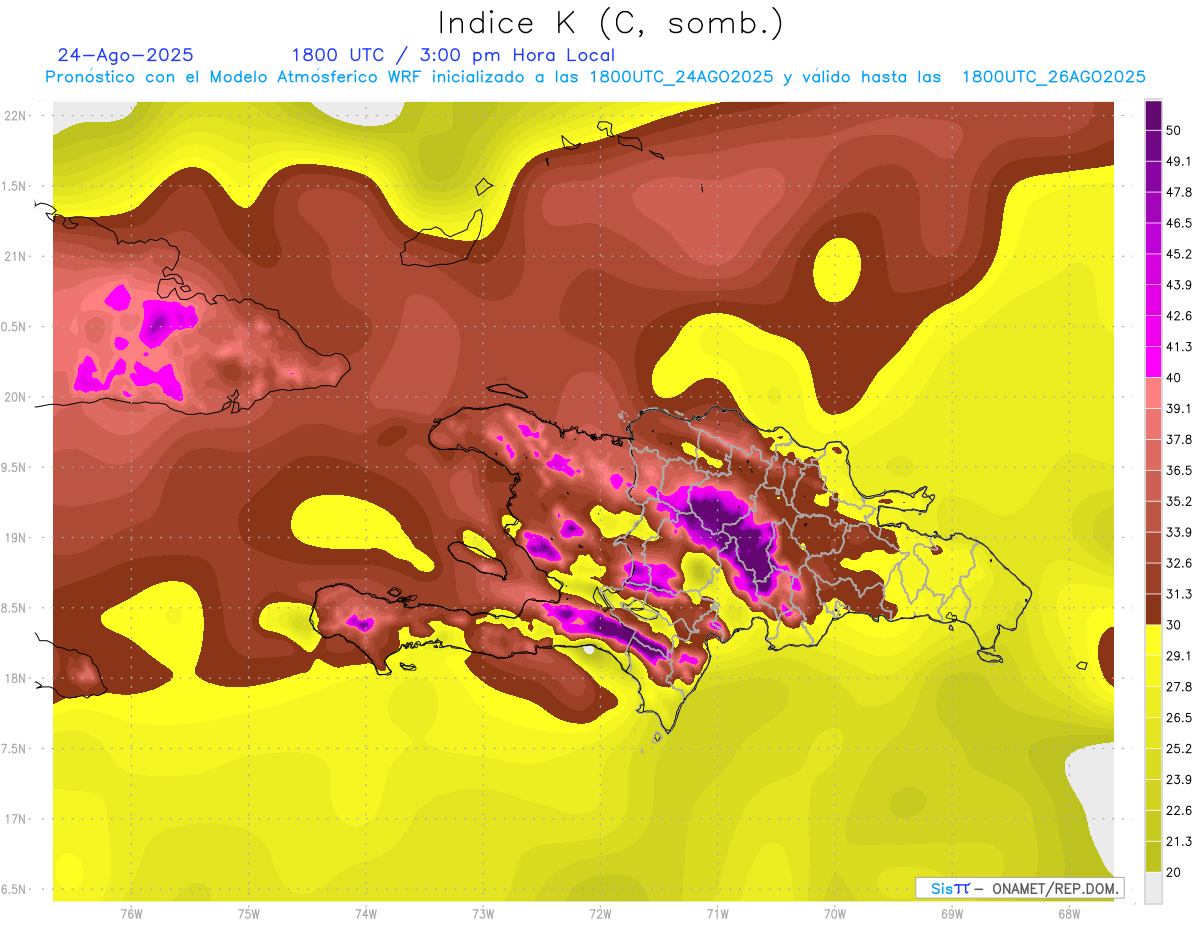Click the "19N" latitude label
Screen dimensions: 1200x927
(x=15, y=538)
